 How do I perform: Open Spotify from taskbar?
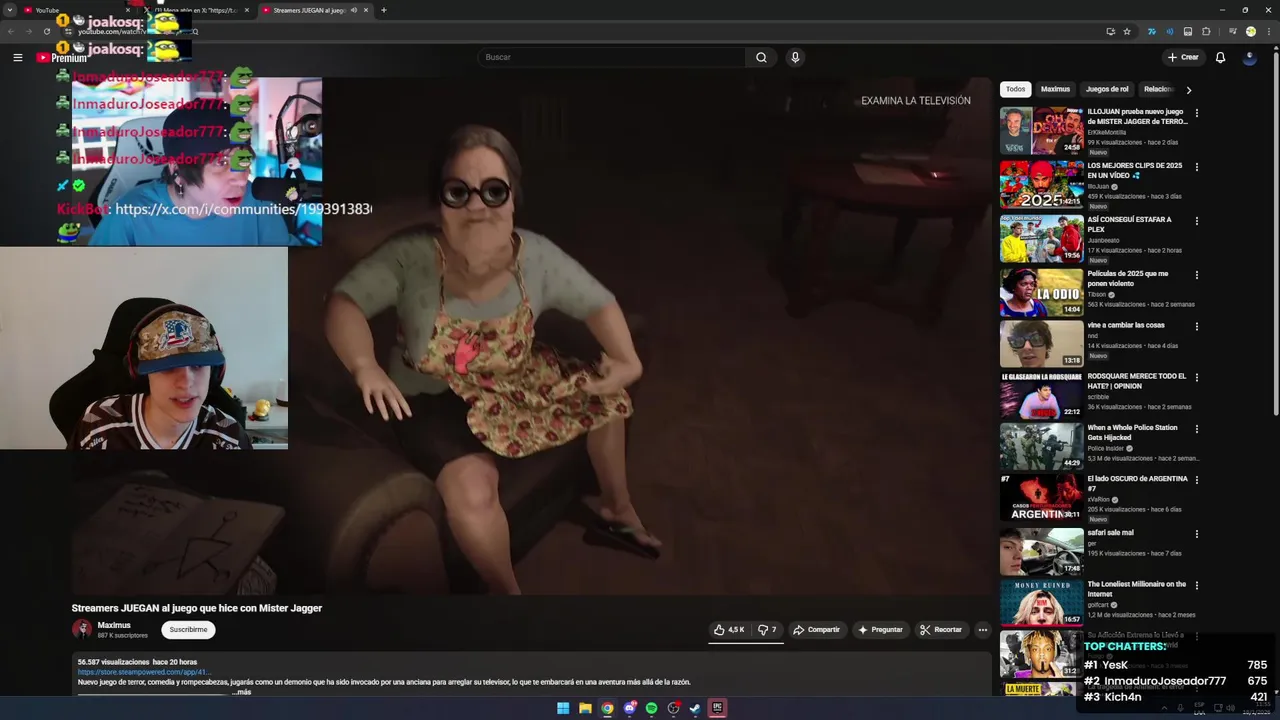[x=651, y=708]
